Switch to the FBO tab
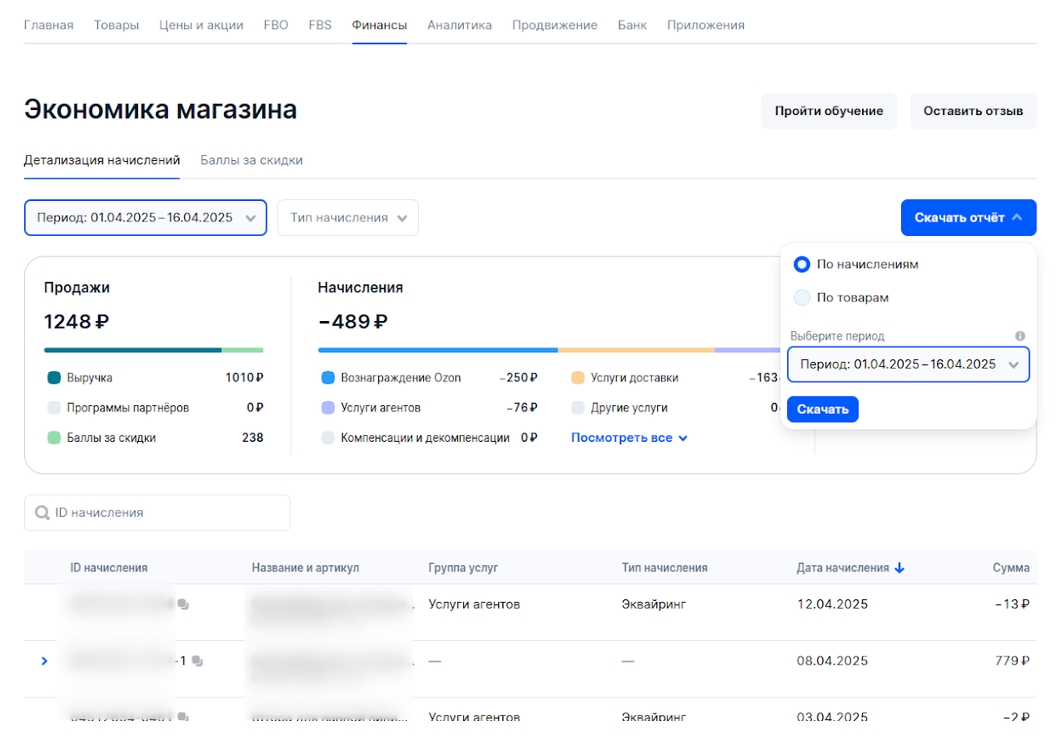This screenshot has height=751, width=1061. point(275,25)
